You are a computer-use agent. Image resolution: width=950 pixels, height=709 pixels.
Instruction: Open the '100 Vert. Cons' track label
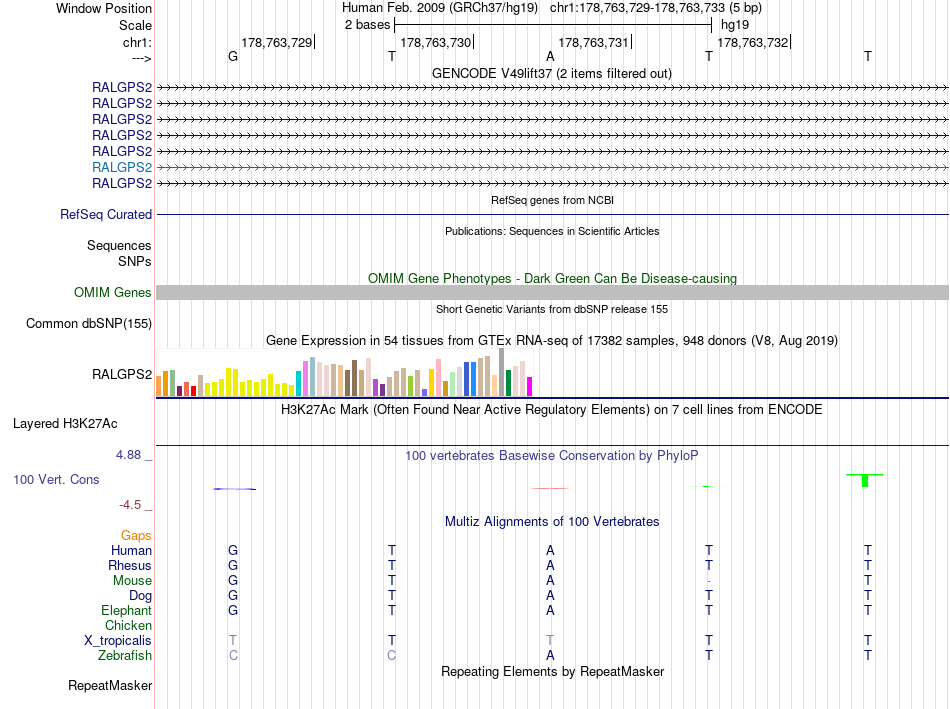pyautogui.click(x=56, y=479)
